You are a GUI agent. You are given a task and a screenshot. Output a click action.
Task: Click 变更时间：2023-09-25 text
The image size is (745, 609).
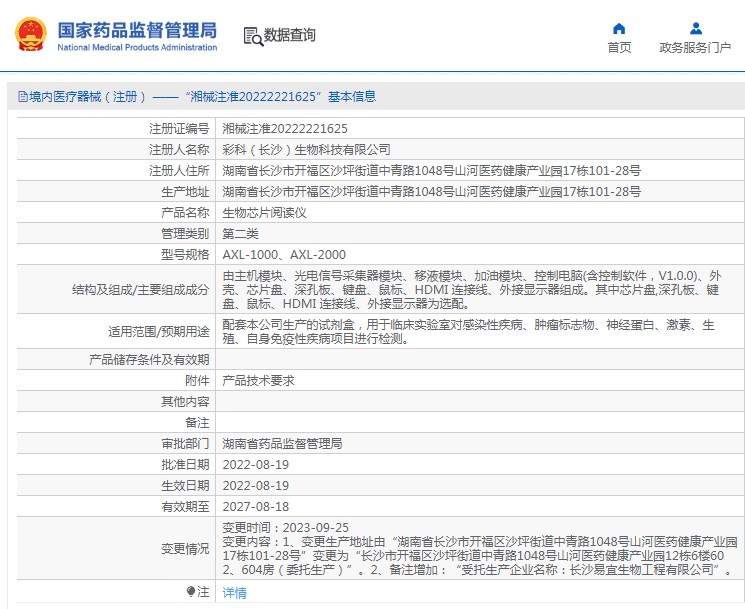tap(286, 527)
